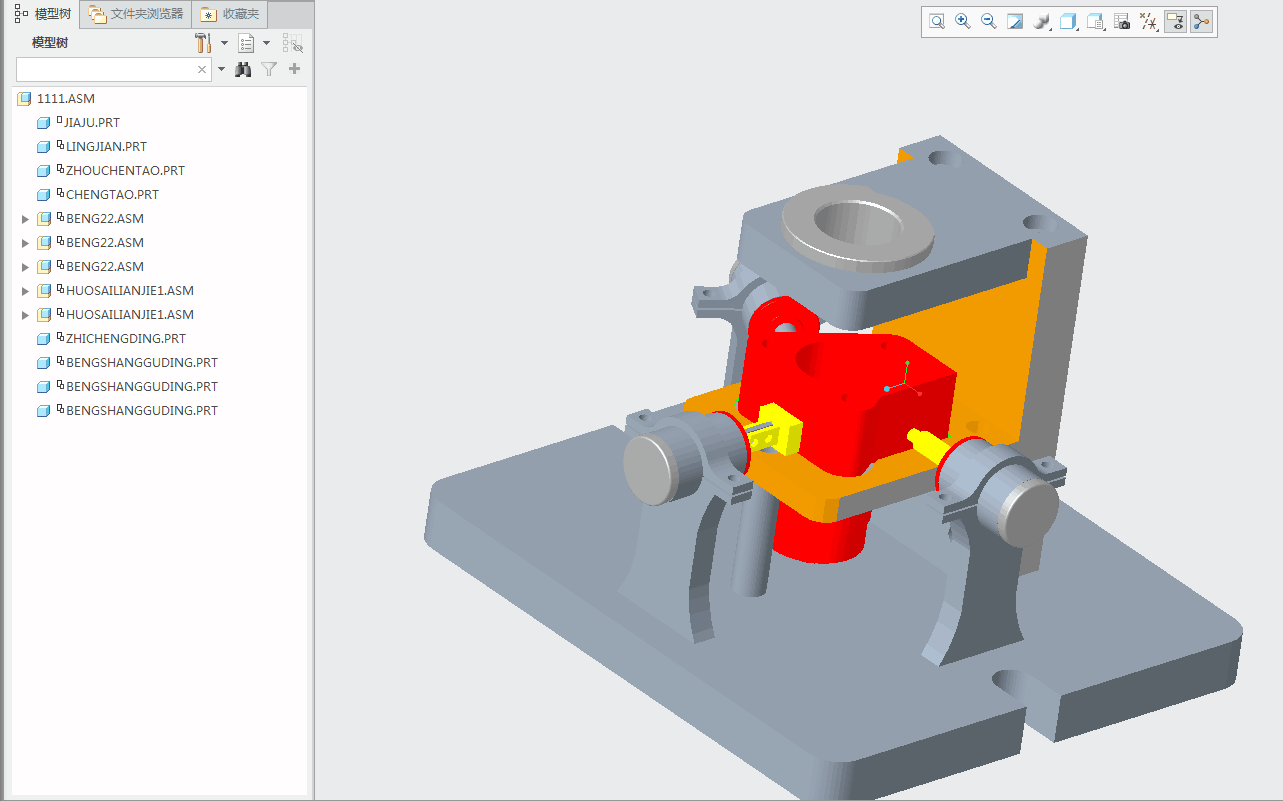Click the hidden-items tree icon with eye

(x=292, y=43)
